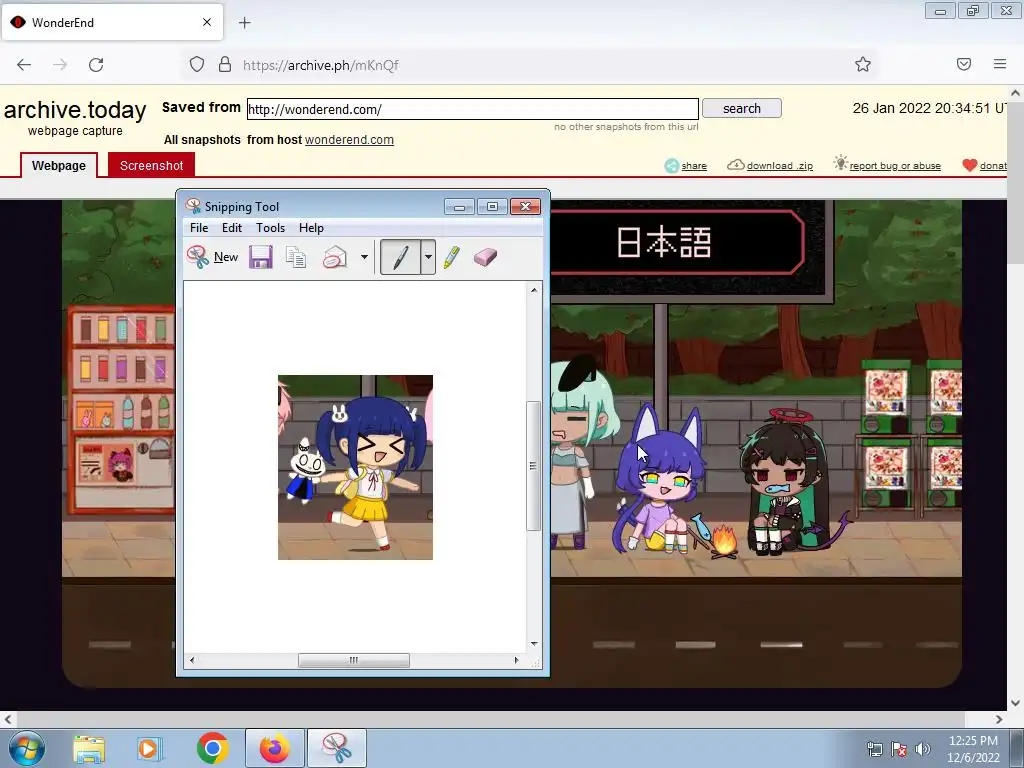Open the Windows Start menu
The image size is (1024, 768).
(x=26, y=748)
